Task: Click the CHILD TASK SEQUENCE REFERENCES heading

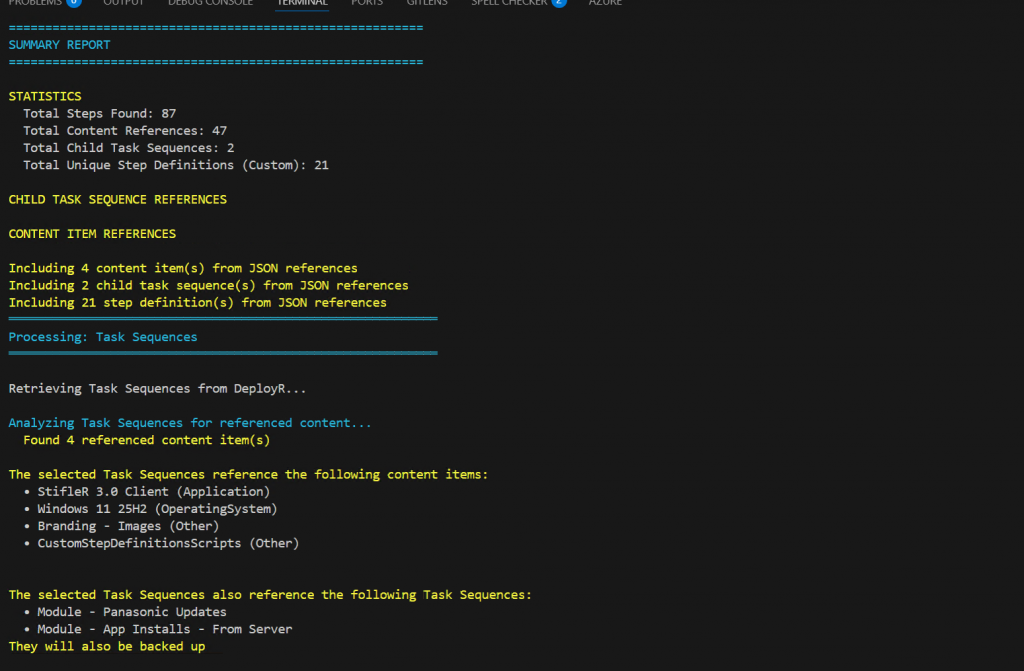Action: (118, 200)
